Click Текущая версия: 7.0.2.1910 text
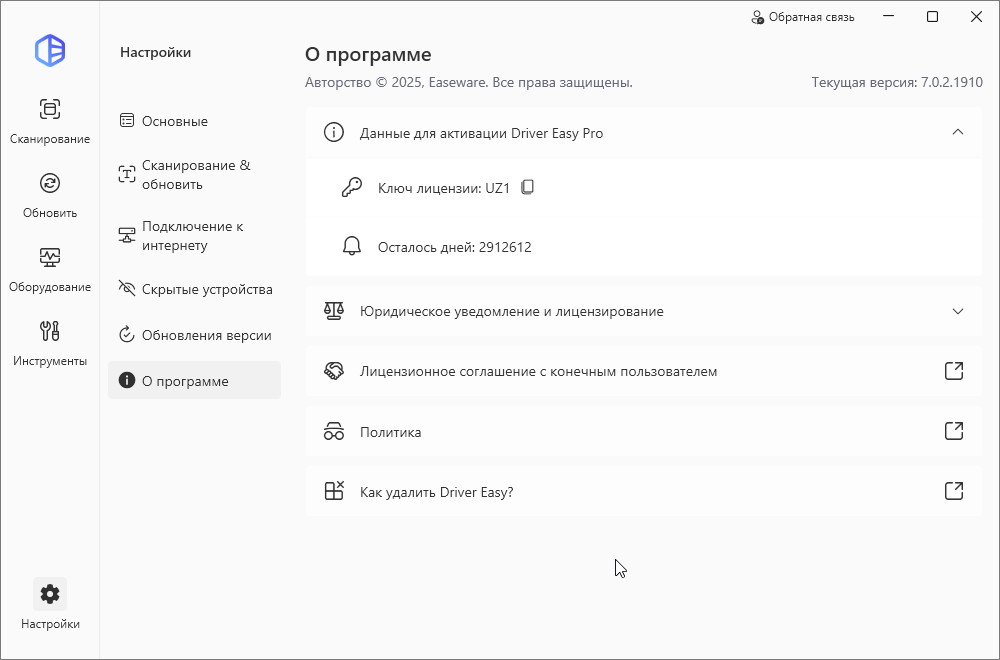 click(x=897, y=82)
